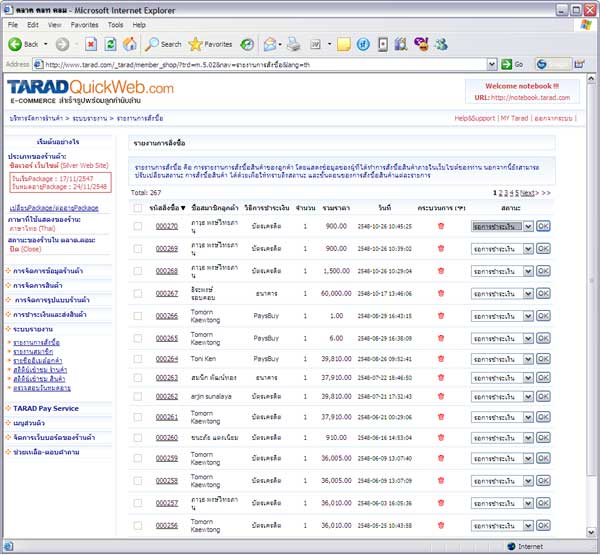This screenshot has width=600, height=555.
Task: Tick the checkbox for order 000266
Action: (138, 316)
